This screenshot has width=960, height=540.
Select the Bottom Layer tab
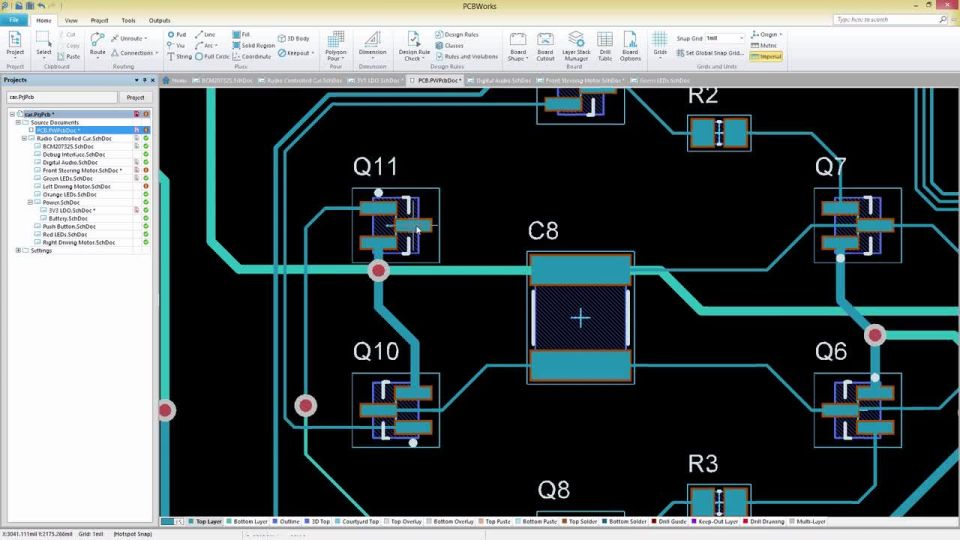point(247,522)
